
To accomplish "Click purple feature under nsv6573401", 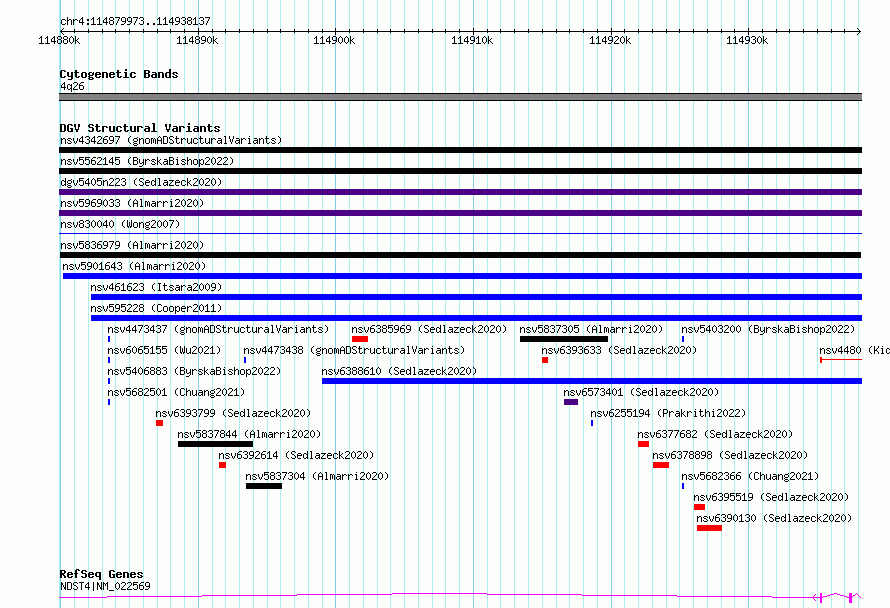I will (571, 402).
